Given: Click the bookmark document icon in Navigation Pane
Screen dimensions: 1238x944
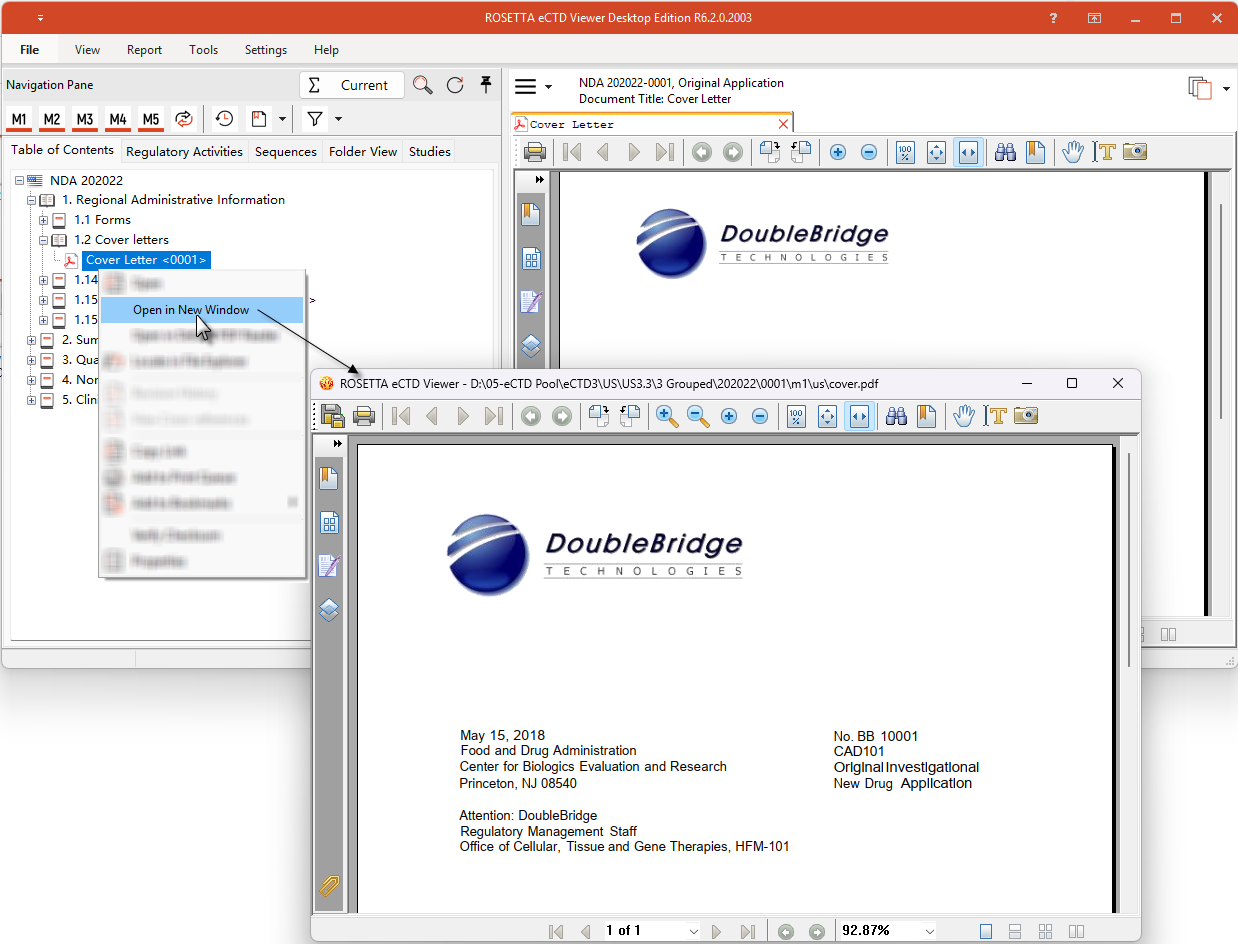Looking at the screenshot, I should (x=259, y=119).
